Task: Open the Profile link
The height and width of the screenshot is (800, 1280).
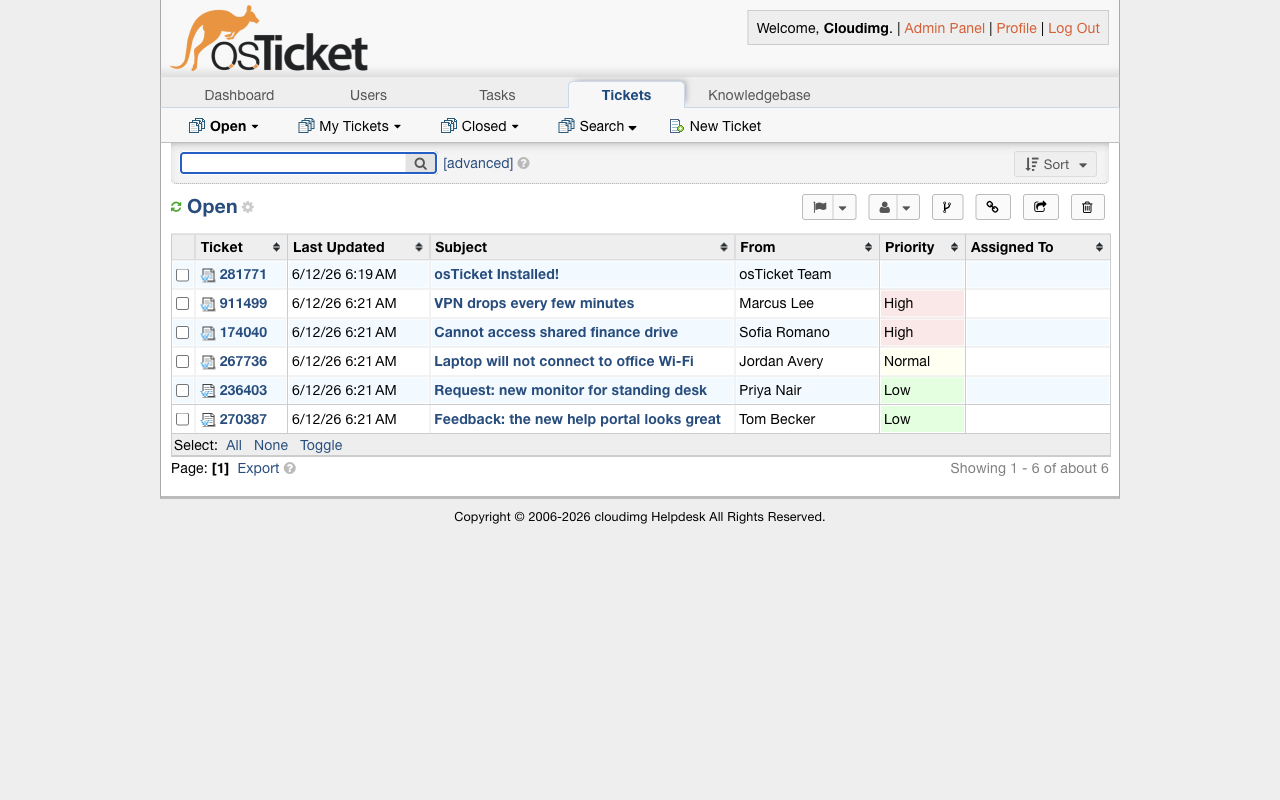Action: 1016,28
